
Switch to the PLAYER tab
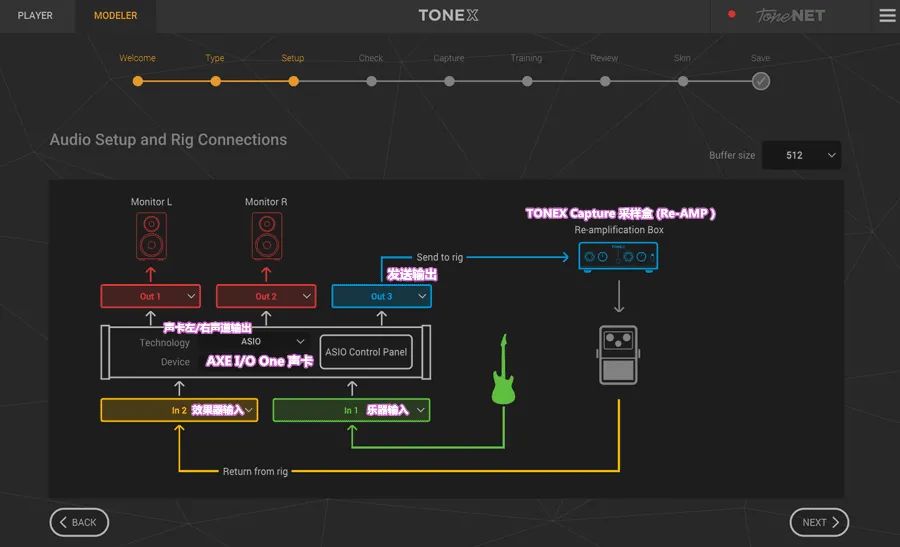click(35, 15)
